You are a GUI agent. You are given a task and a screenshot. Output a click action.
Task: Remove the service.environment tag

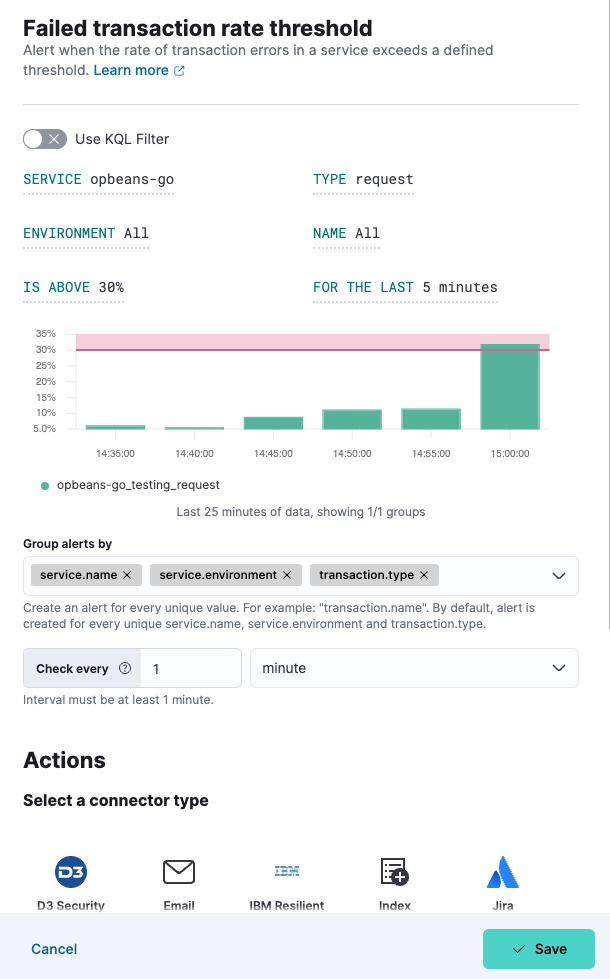coord(287,575)
